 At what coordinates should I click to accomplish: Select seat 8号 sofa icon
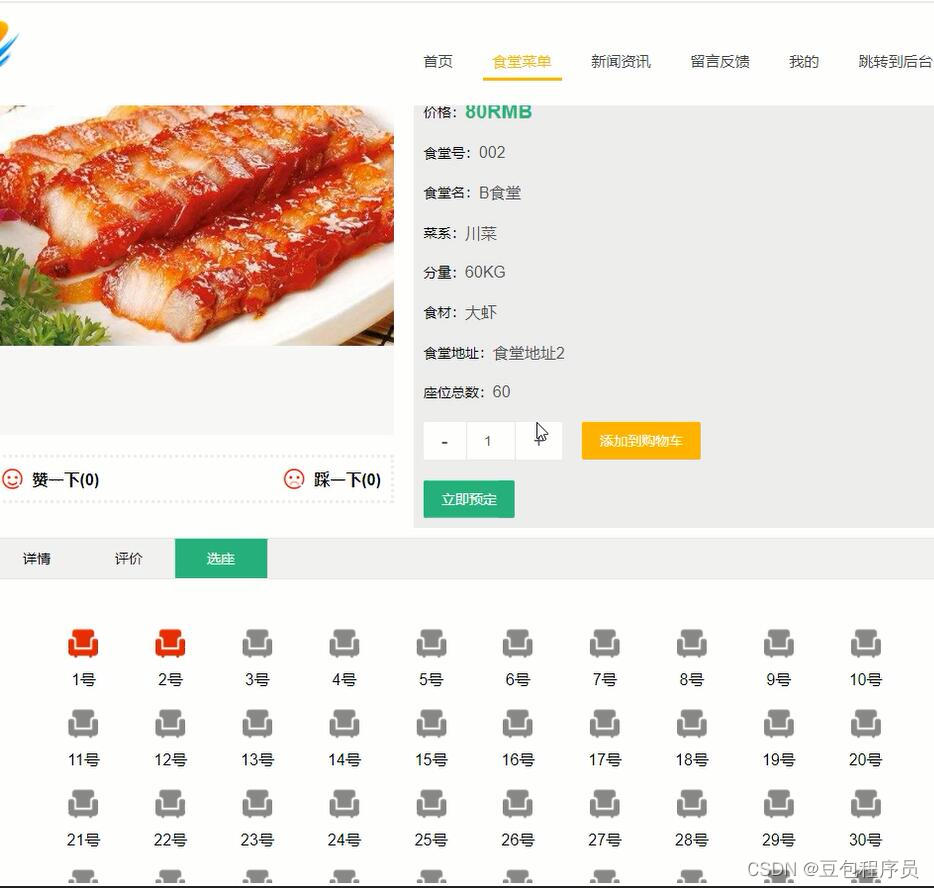click(692, 643)
